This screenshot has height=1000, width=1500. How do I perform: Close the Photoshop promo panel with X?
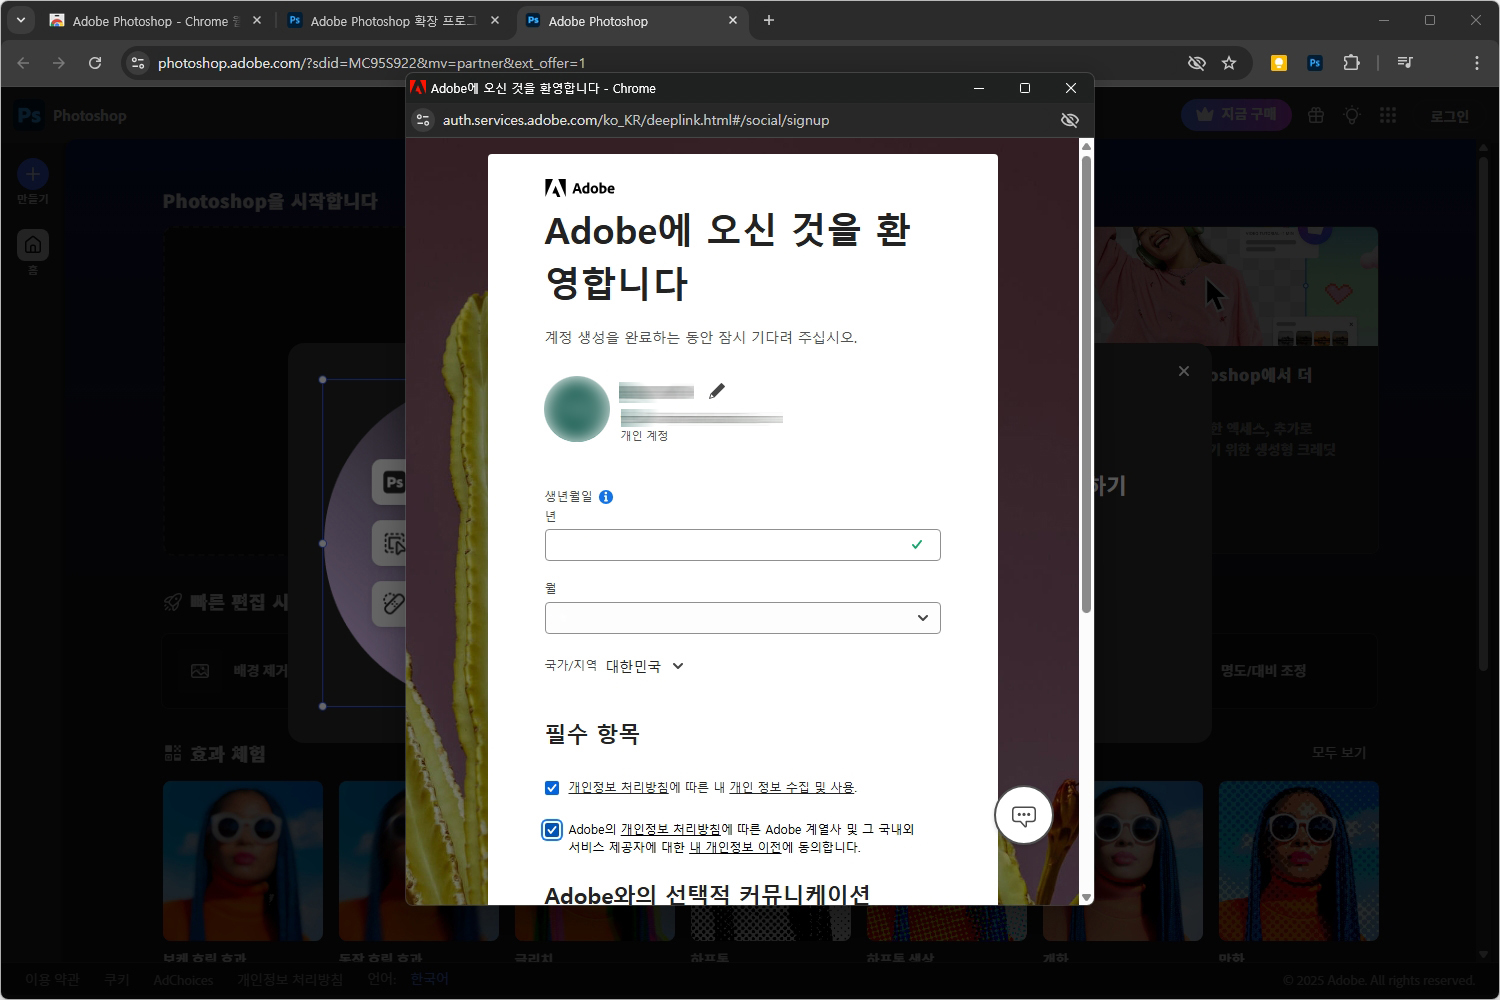click(x=1184, y=371)
